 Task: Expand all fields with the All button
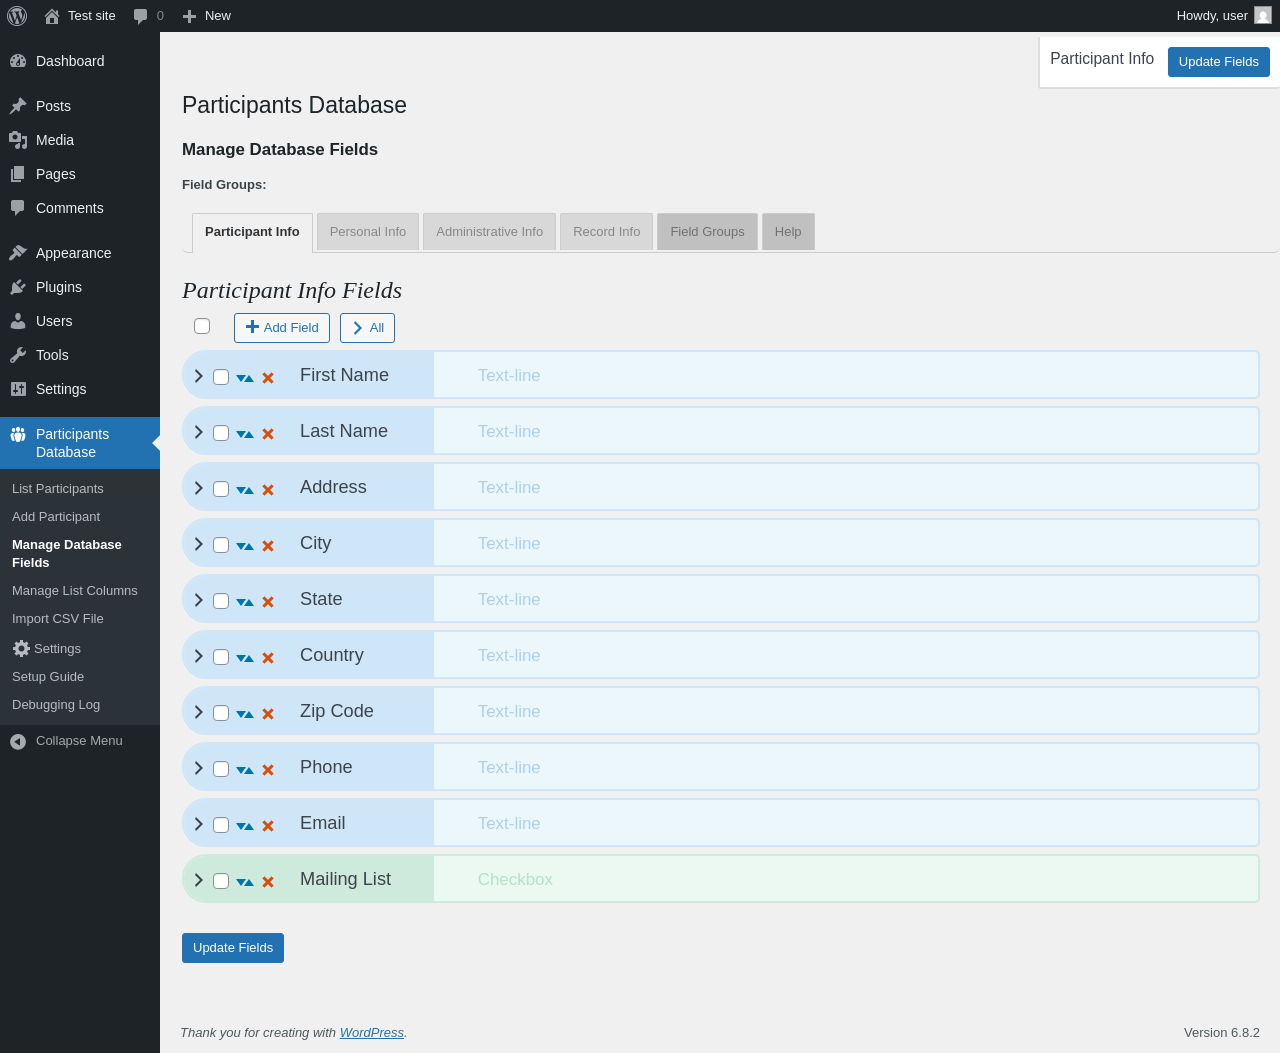(367, 328)
